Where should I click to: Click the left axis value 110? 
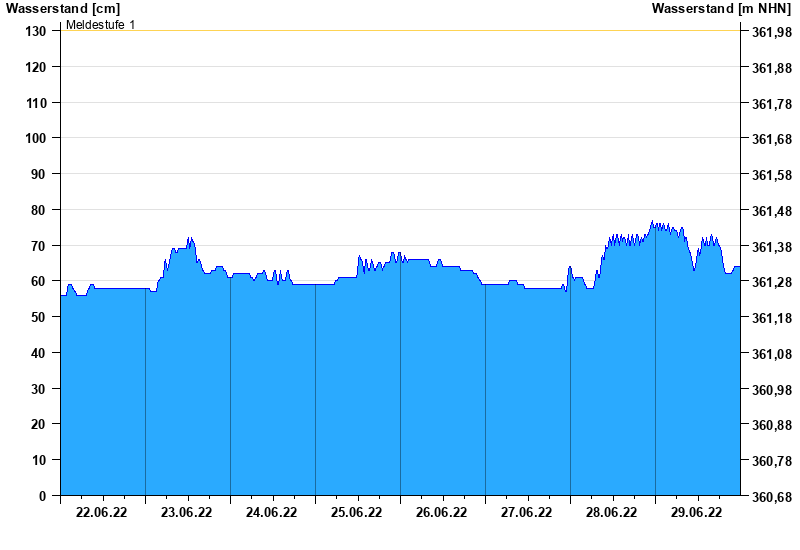click(x=36, y=103)
